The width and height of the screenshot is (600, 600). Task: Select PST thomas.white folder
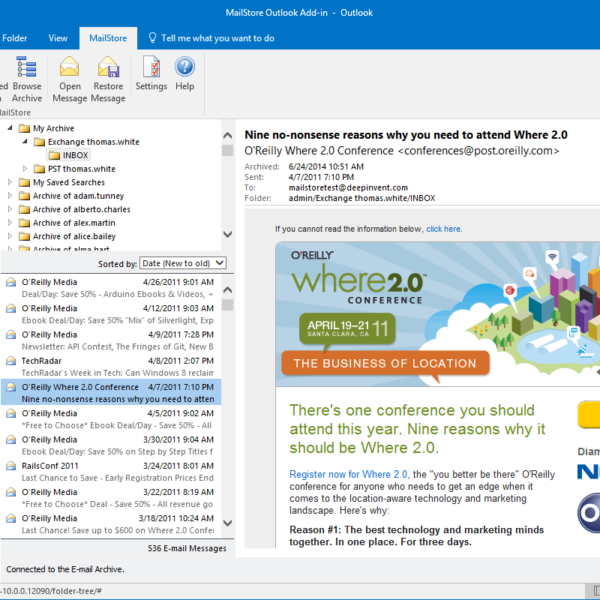pyautogui.click(x=75, y=169)
